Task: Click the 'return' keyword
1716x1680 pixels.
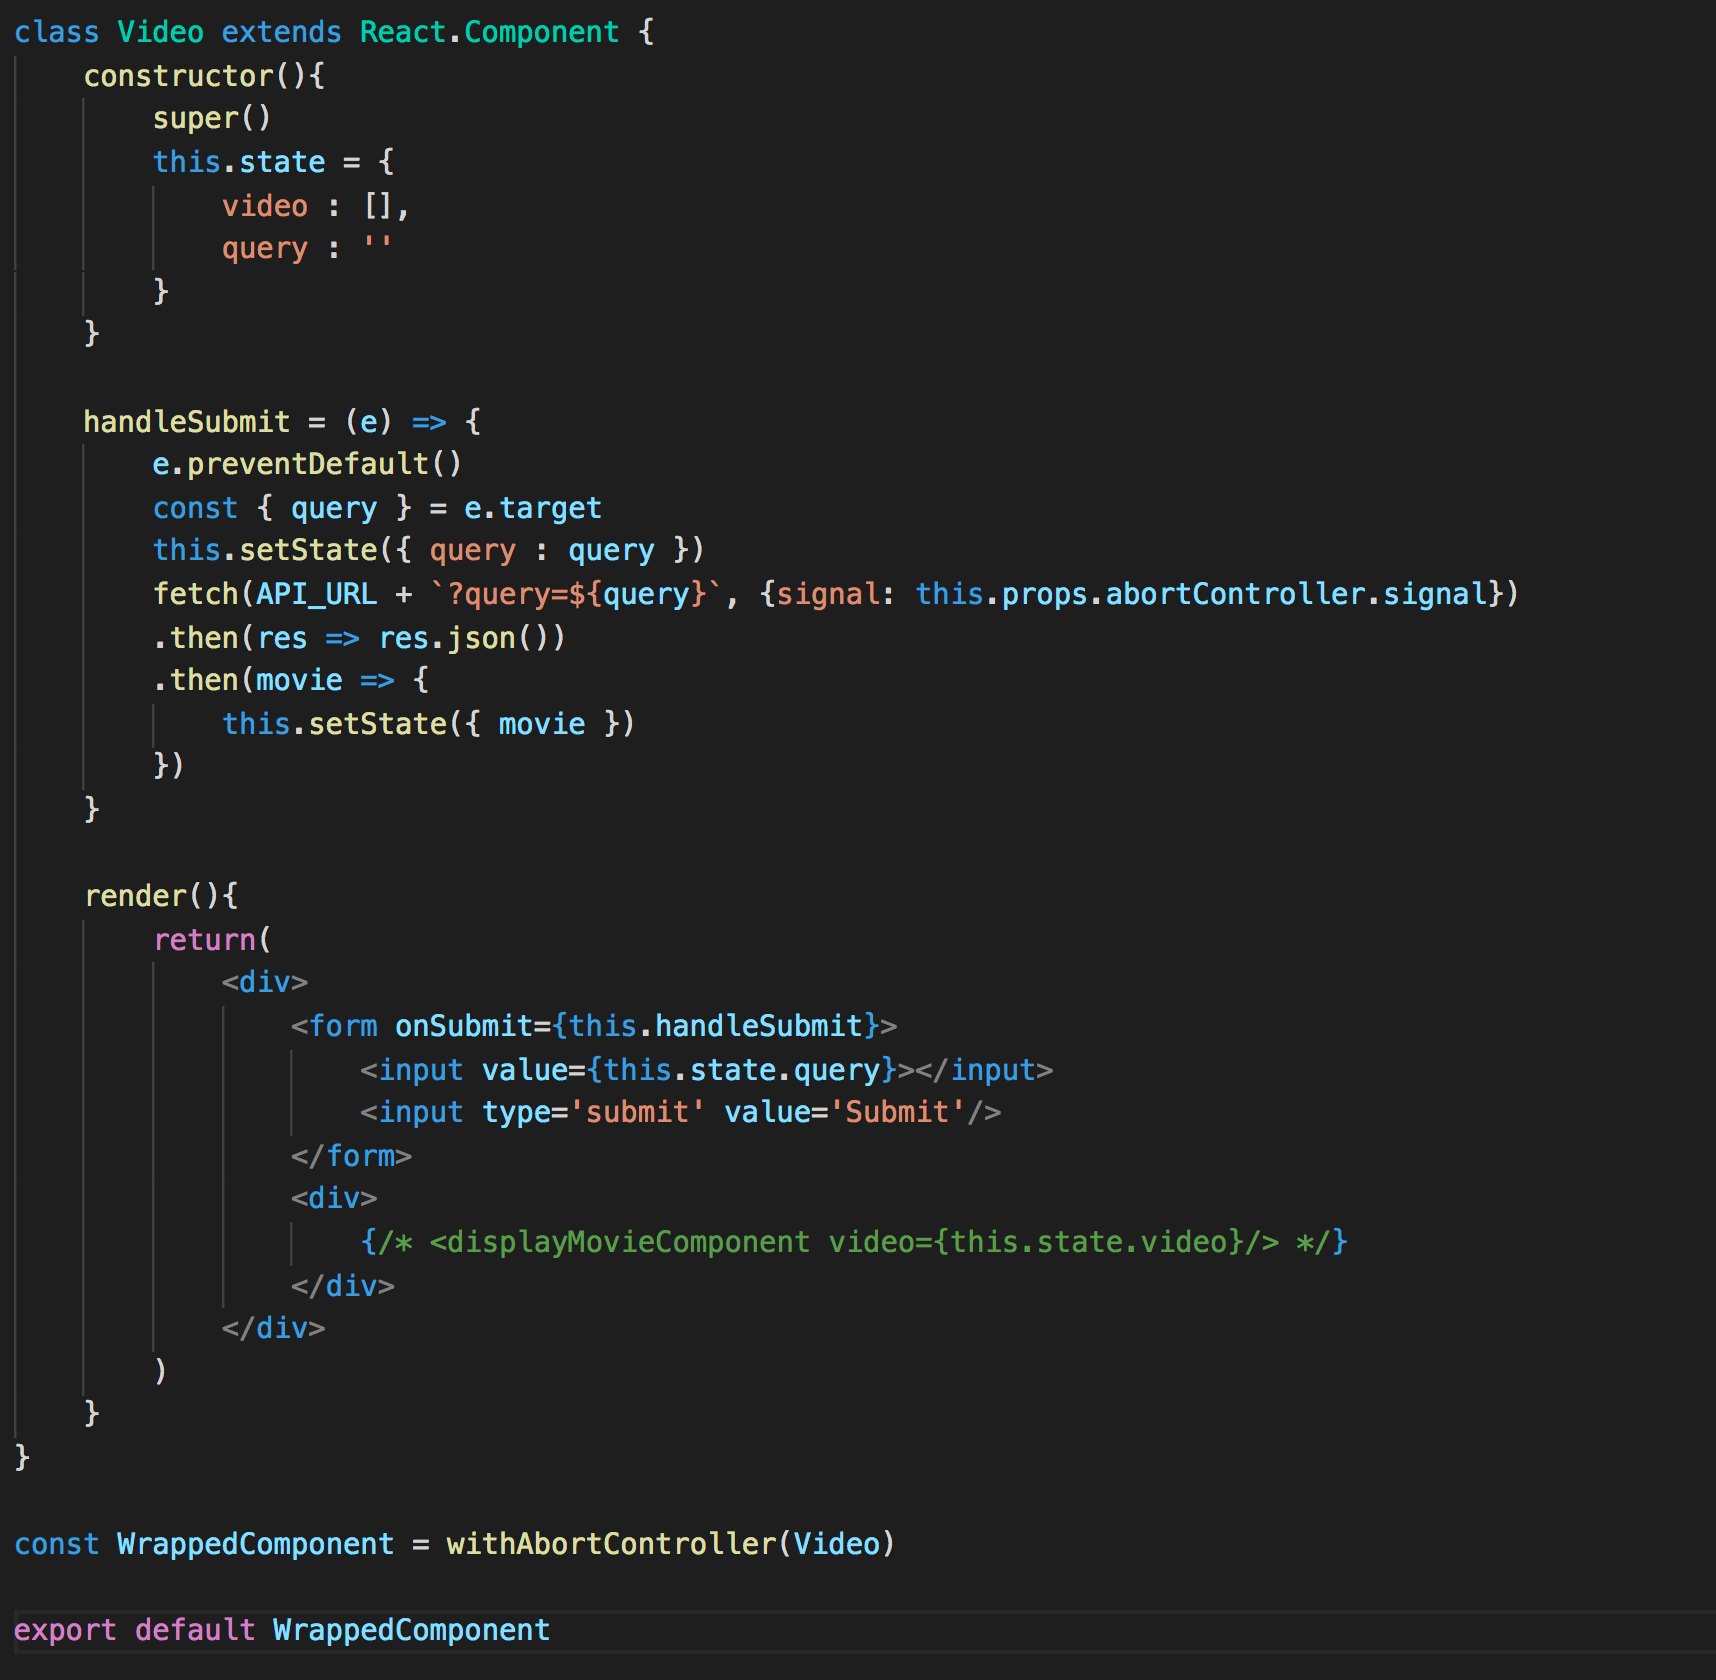Action: (x=205, y=940)
